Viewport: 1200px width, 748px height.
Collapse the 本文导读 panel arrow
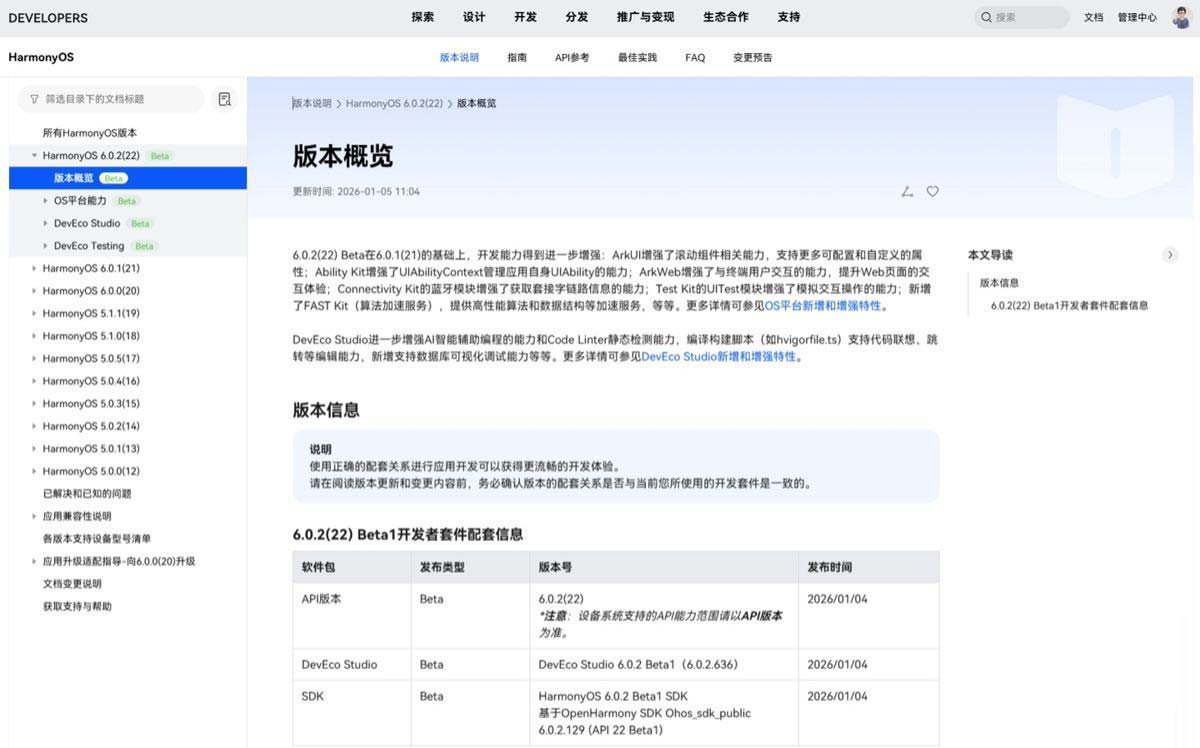1170,255
